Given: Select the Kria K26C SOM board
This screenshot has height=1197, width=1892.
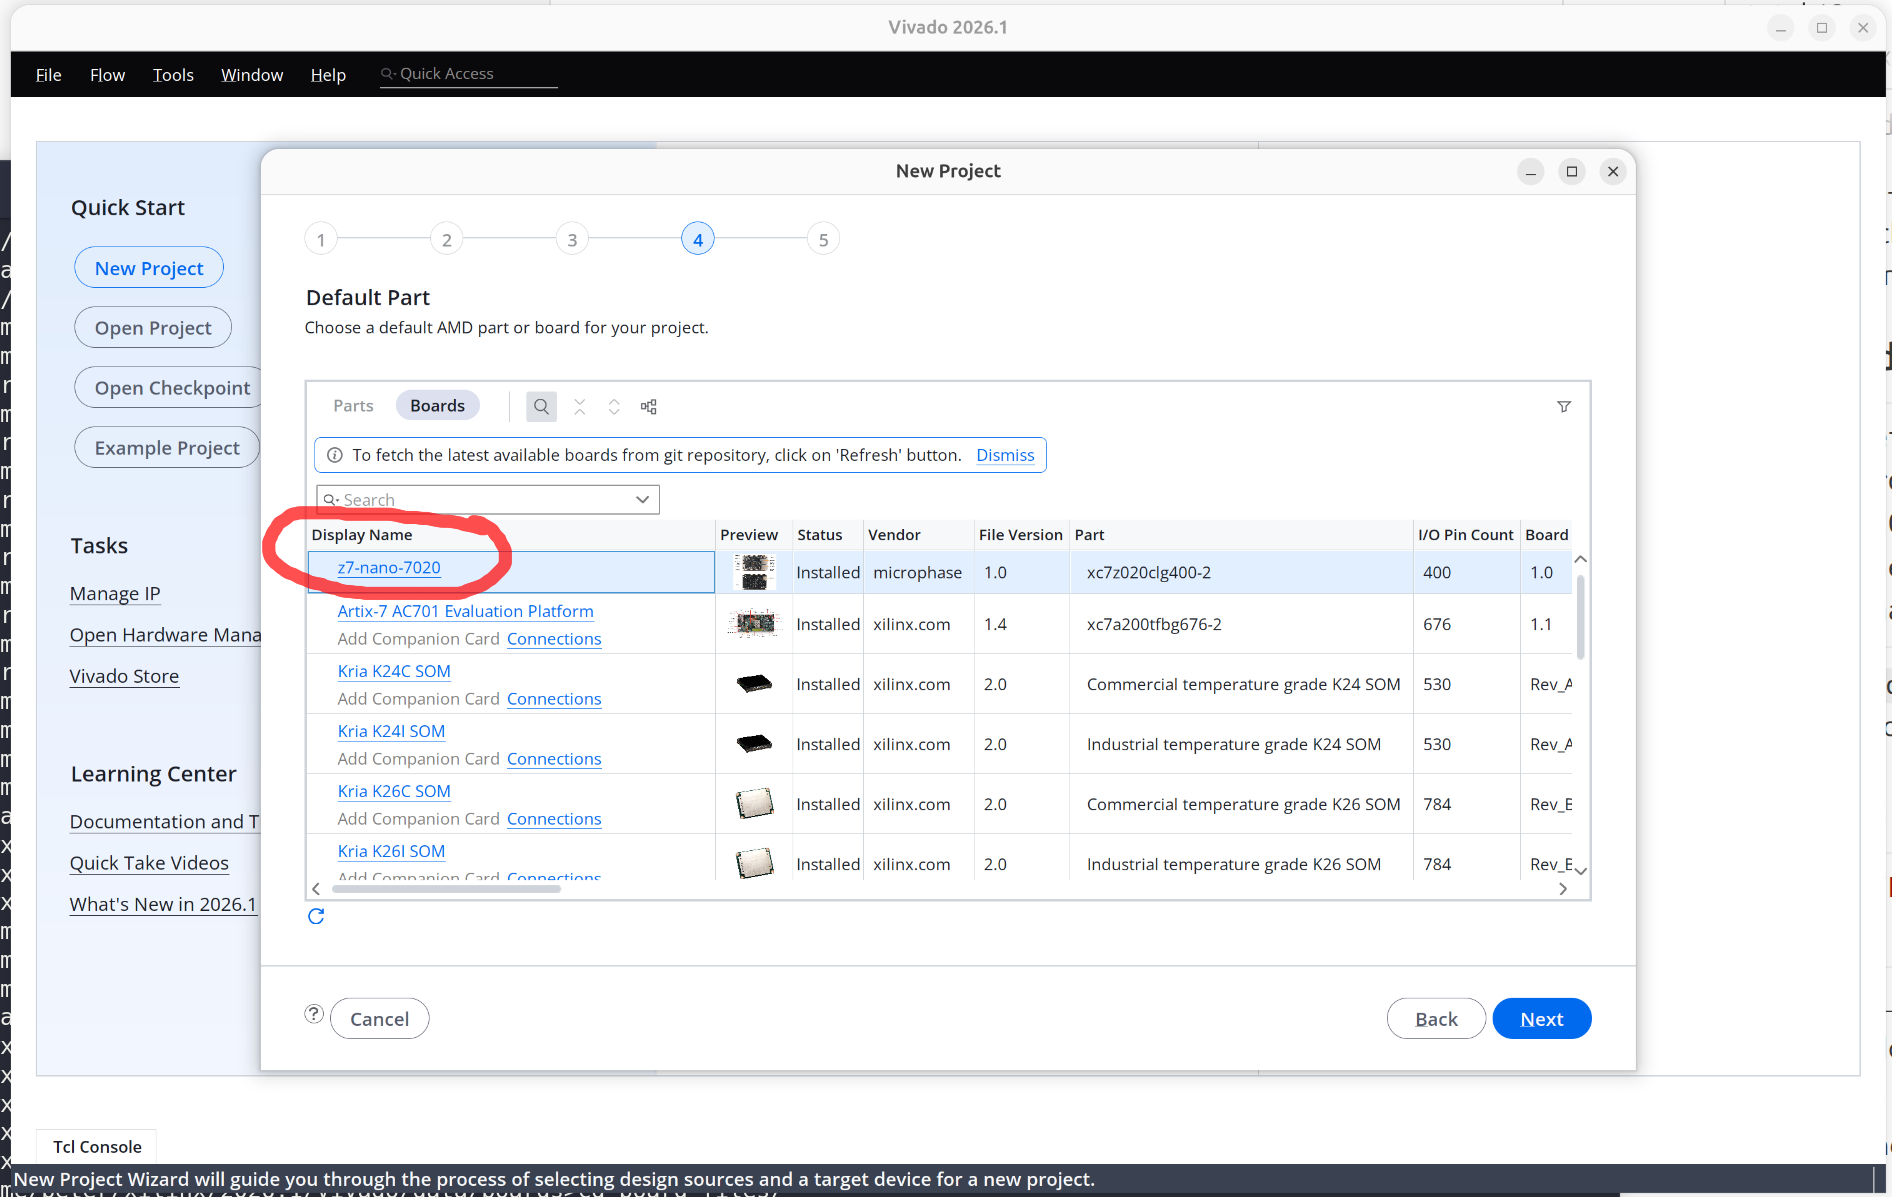Looking at the screenshot, I should [x=394, y=791].
